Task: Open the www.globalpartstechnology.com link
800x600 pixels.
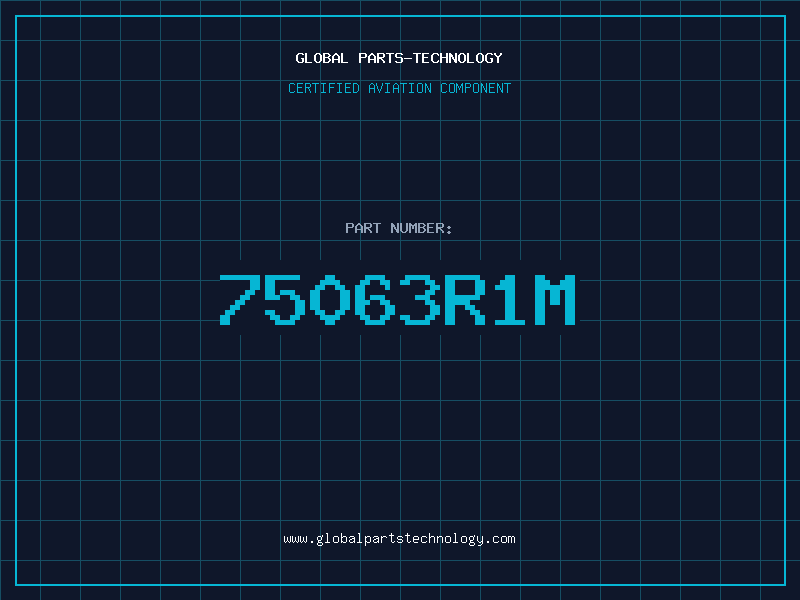Action: tap(399, 539)
